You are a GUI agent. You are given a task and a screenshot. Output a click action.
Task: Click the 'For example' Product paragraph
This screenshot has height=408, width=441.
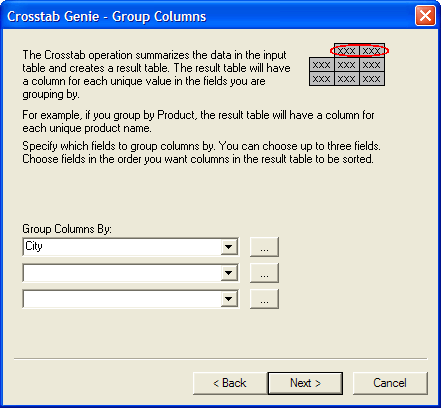pos(198,121)
